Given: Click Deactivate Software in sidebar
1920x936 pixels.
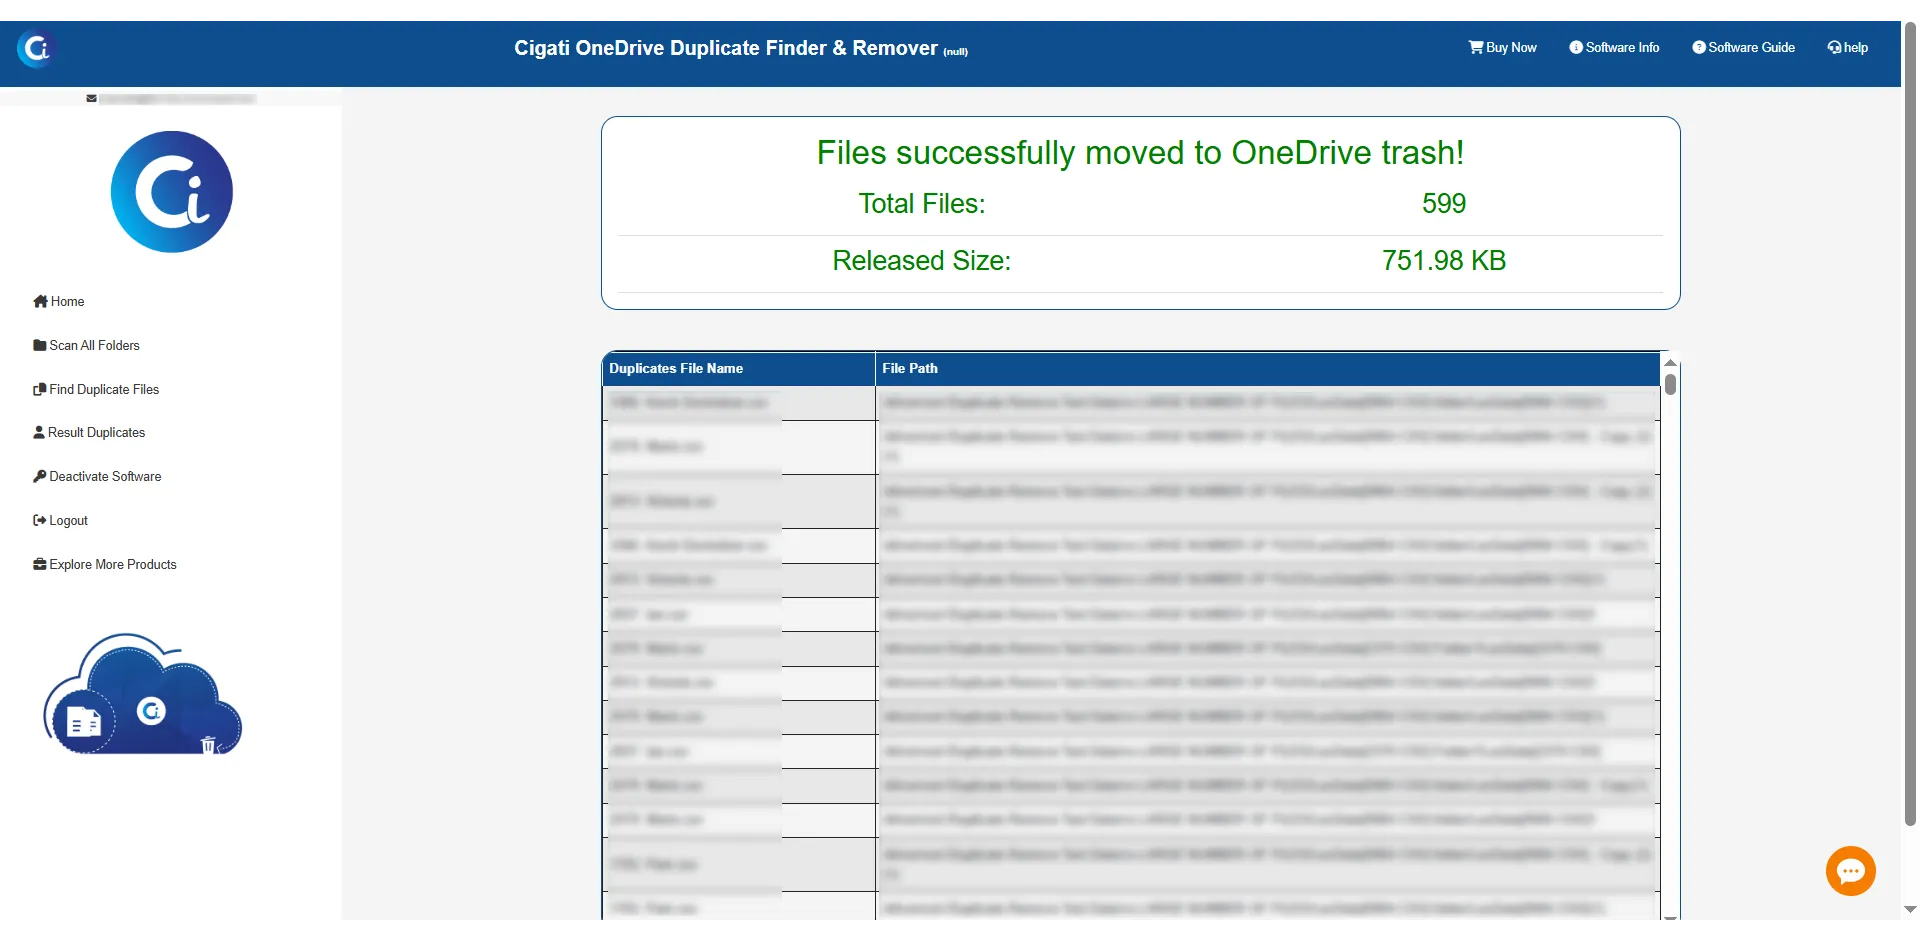Looking at the screenshot, I should (x=97, y=476).
